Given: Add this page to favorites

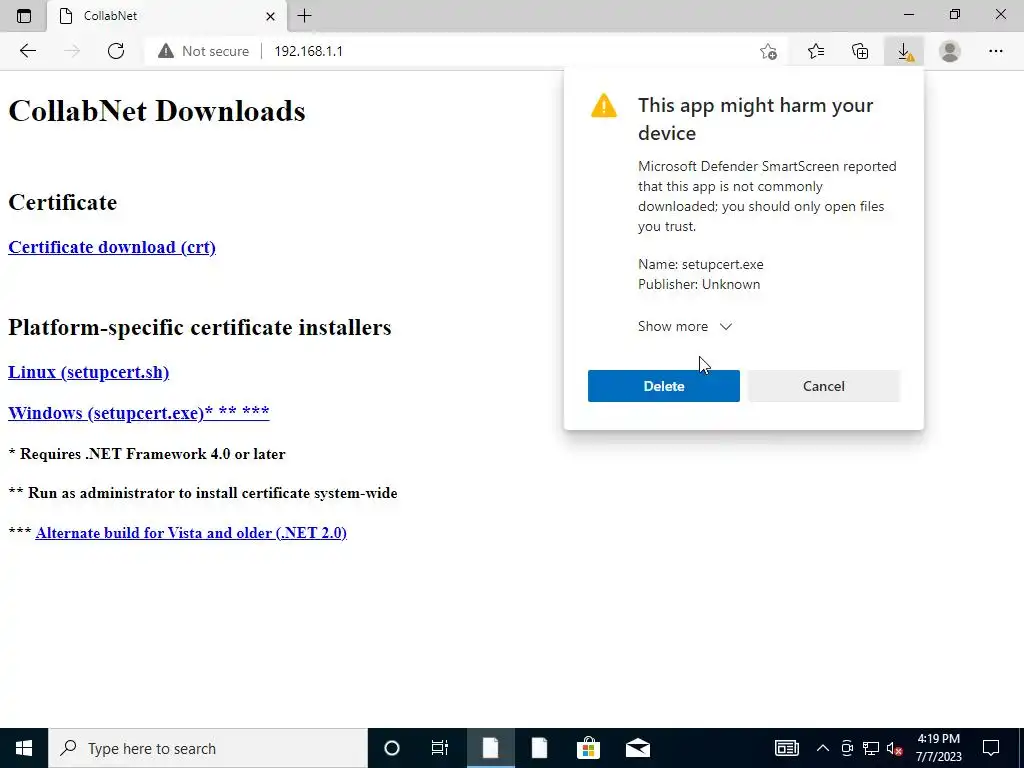Looking at the screenshot, I should tap(769, 51).
